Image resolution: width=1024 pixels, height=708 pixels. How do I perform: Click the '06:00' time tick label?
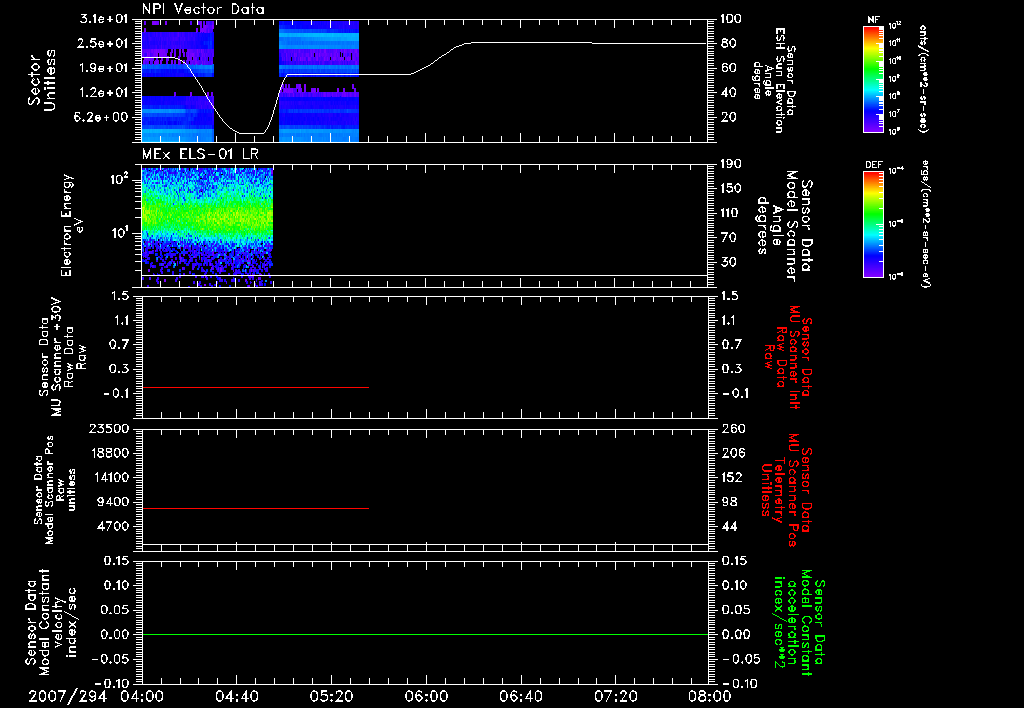click(x=426, y=696)
